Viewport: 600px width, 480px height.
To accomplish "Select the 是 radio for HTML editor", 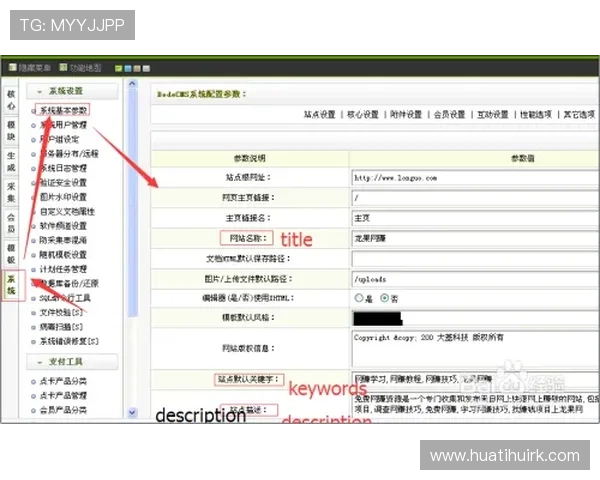I will (359, 298).
